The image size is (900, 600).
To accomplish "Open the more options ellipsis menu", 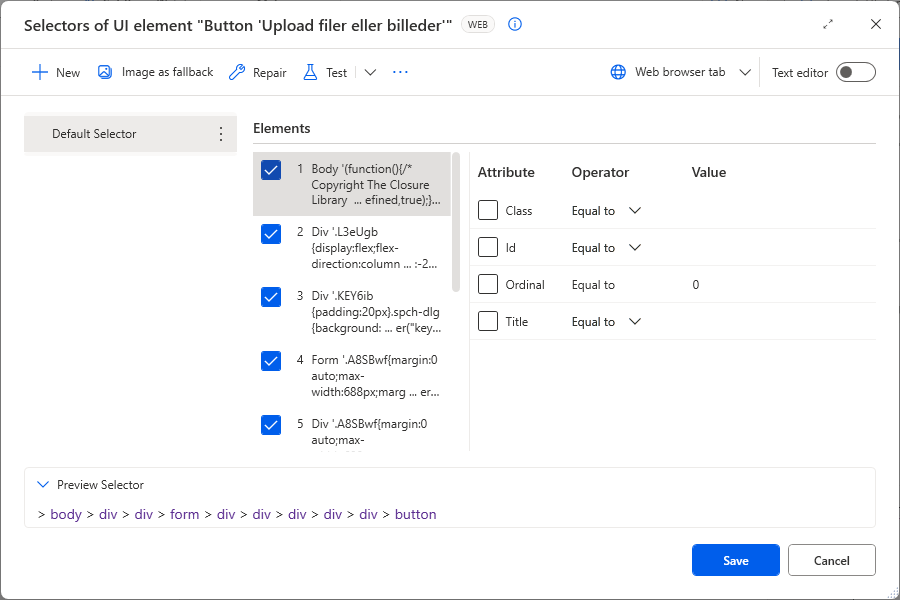I will click(400, 72).
